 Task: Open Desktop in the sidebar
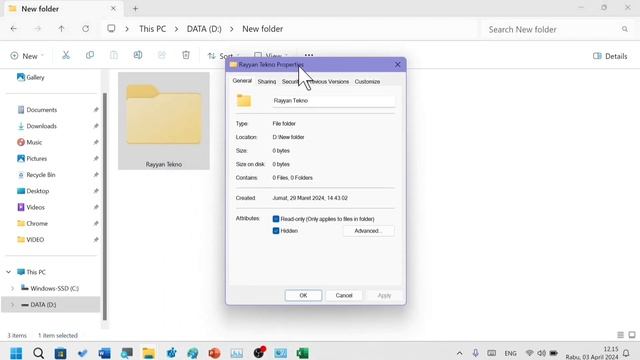coord(33,191)
